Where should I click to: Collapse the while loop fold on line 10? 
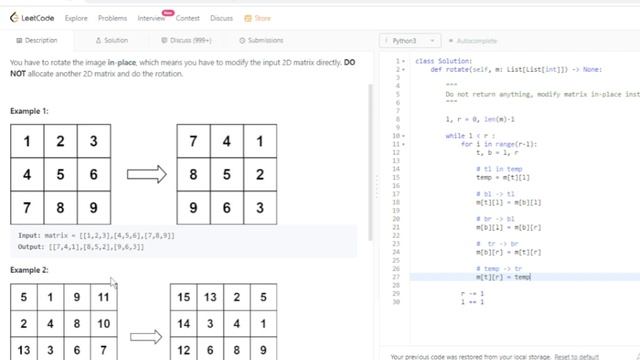(x=404, y=136)
